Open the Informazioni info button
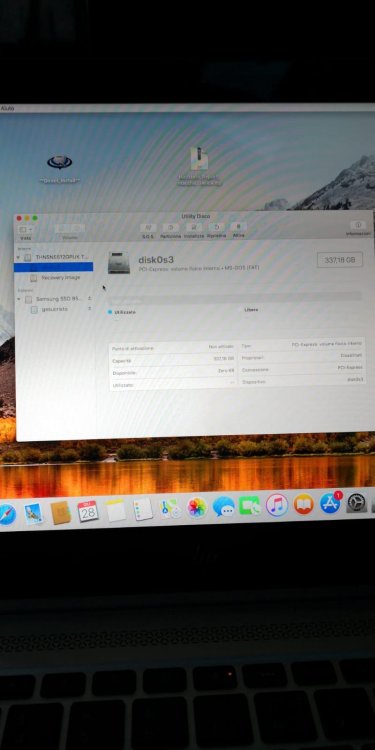Image resolution: width=375 pixels, height=750 pixels. point(358,225)
